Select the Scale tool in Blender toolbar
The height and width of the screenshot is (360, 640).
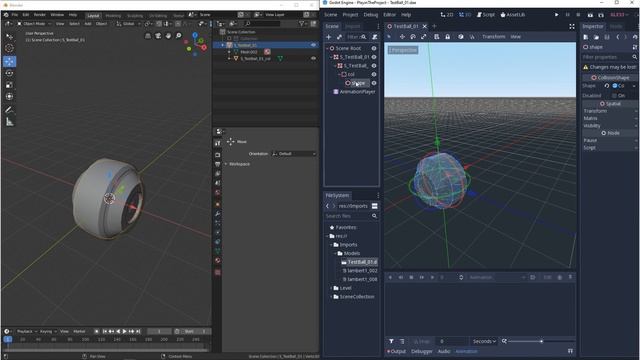point(9,85)
